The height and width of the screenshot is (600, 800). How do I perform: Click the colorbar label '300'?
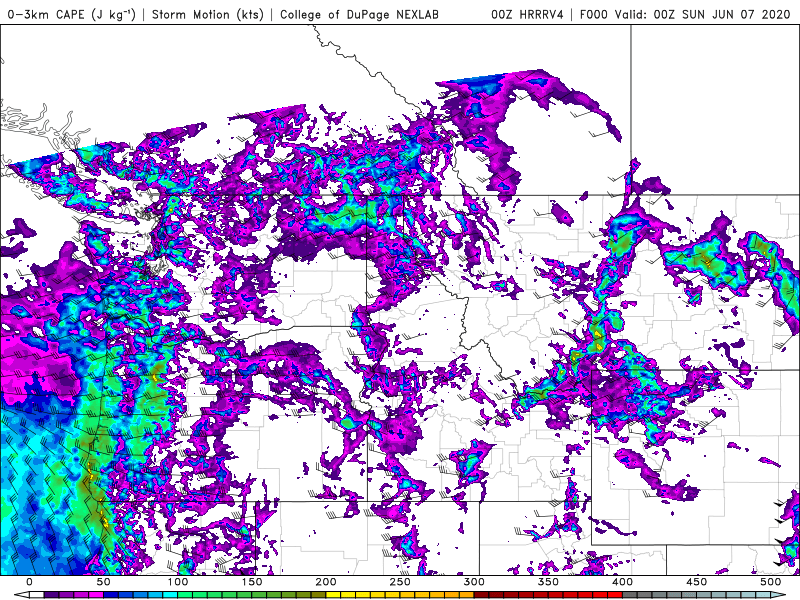[474, 582]
